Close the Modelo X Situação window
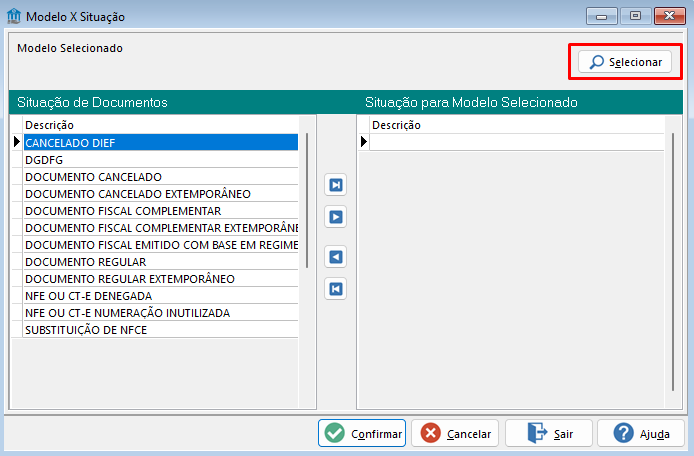694x456 pixels. tap(670, 16)
